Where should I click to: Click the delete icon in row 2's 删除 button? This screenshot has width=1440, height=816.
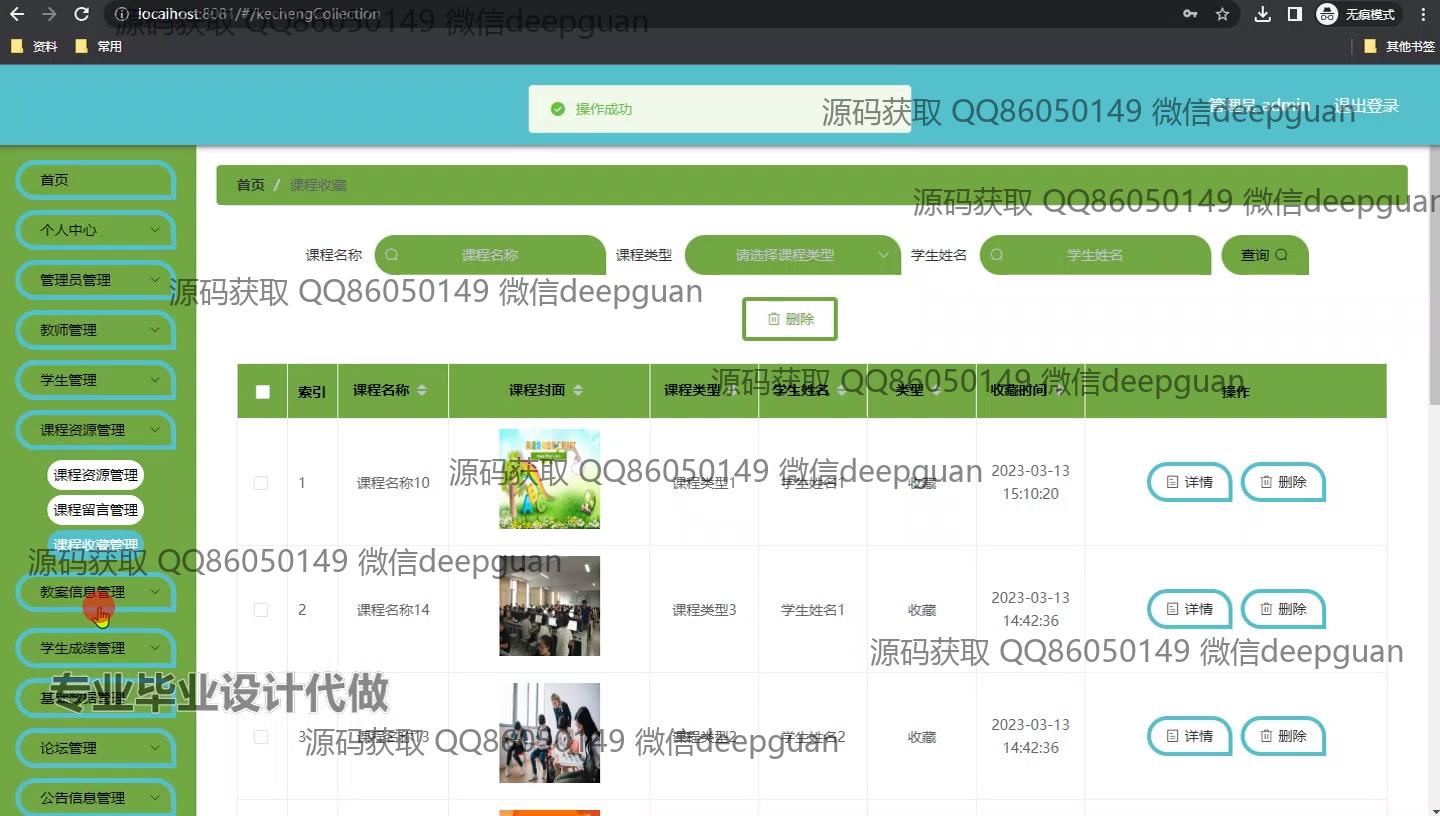(x=1266, y=609)
